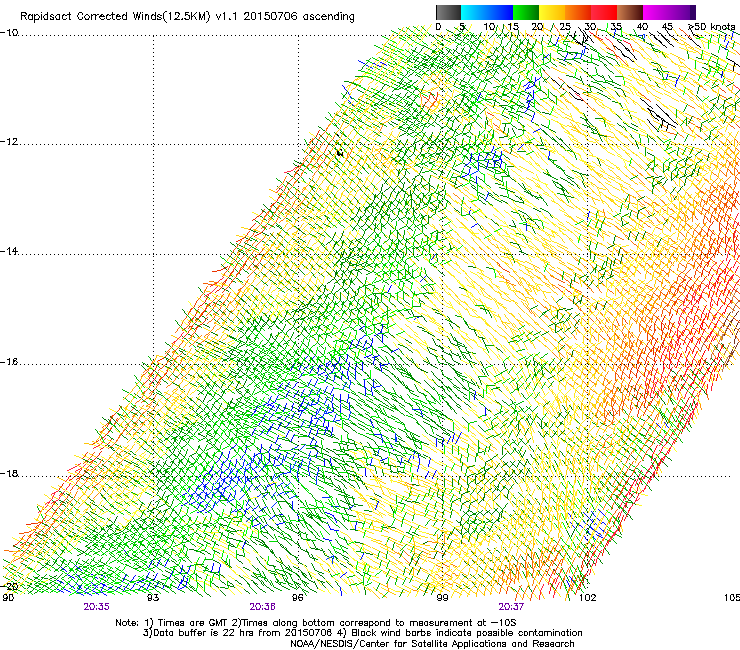Click the '10' legend tick label
Image resolution: width=740 pixels, height=650 pixels.
(x=489, y=27)
